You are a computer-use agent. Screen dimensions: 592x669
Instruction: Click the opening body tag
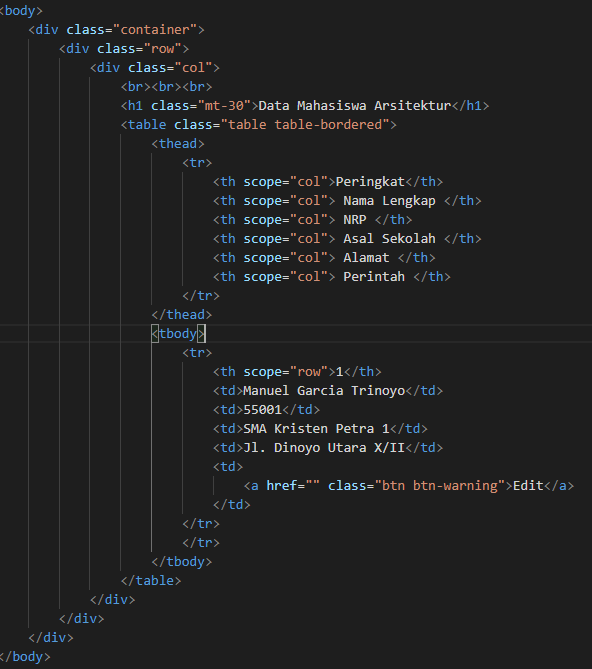(x=21, y=11)
